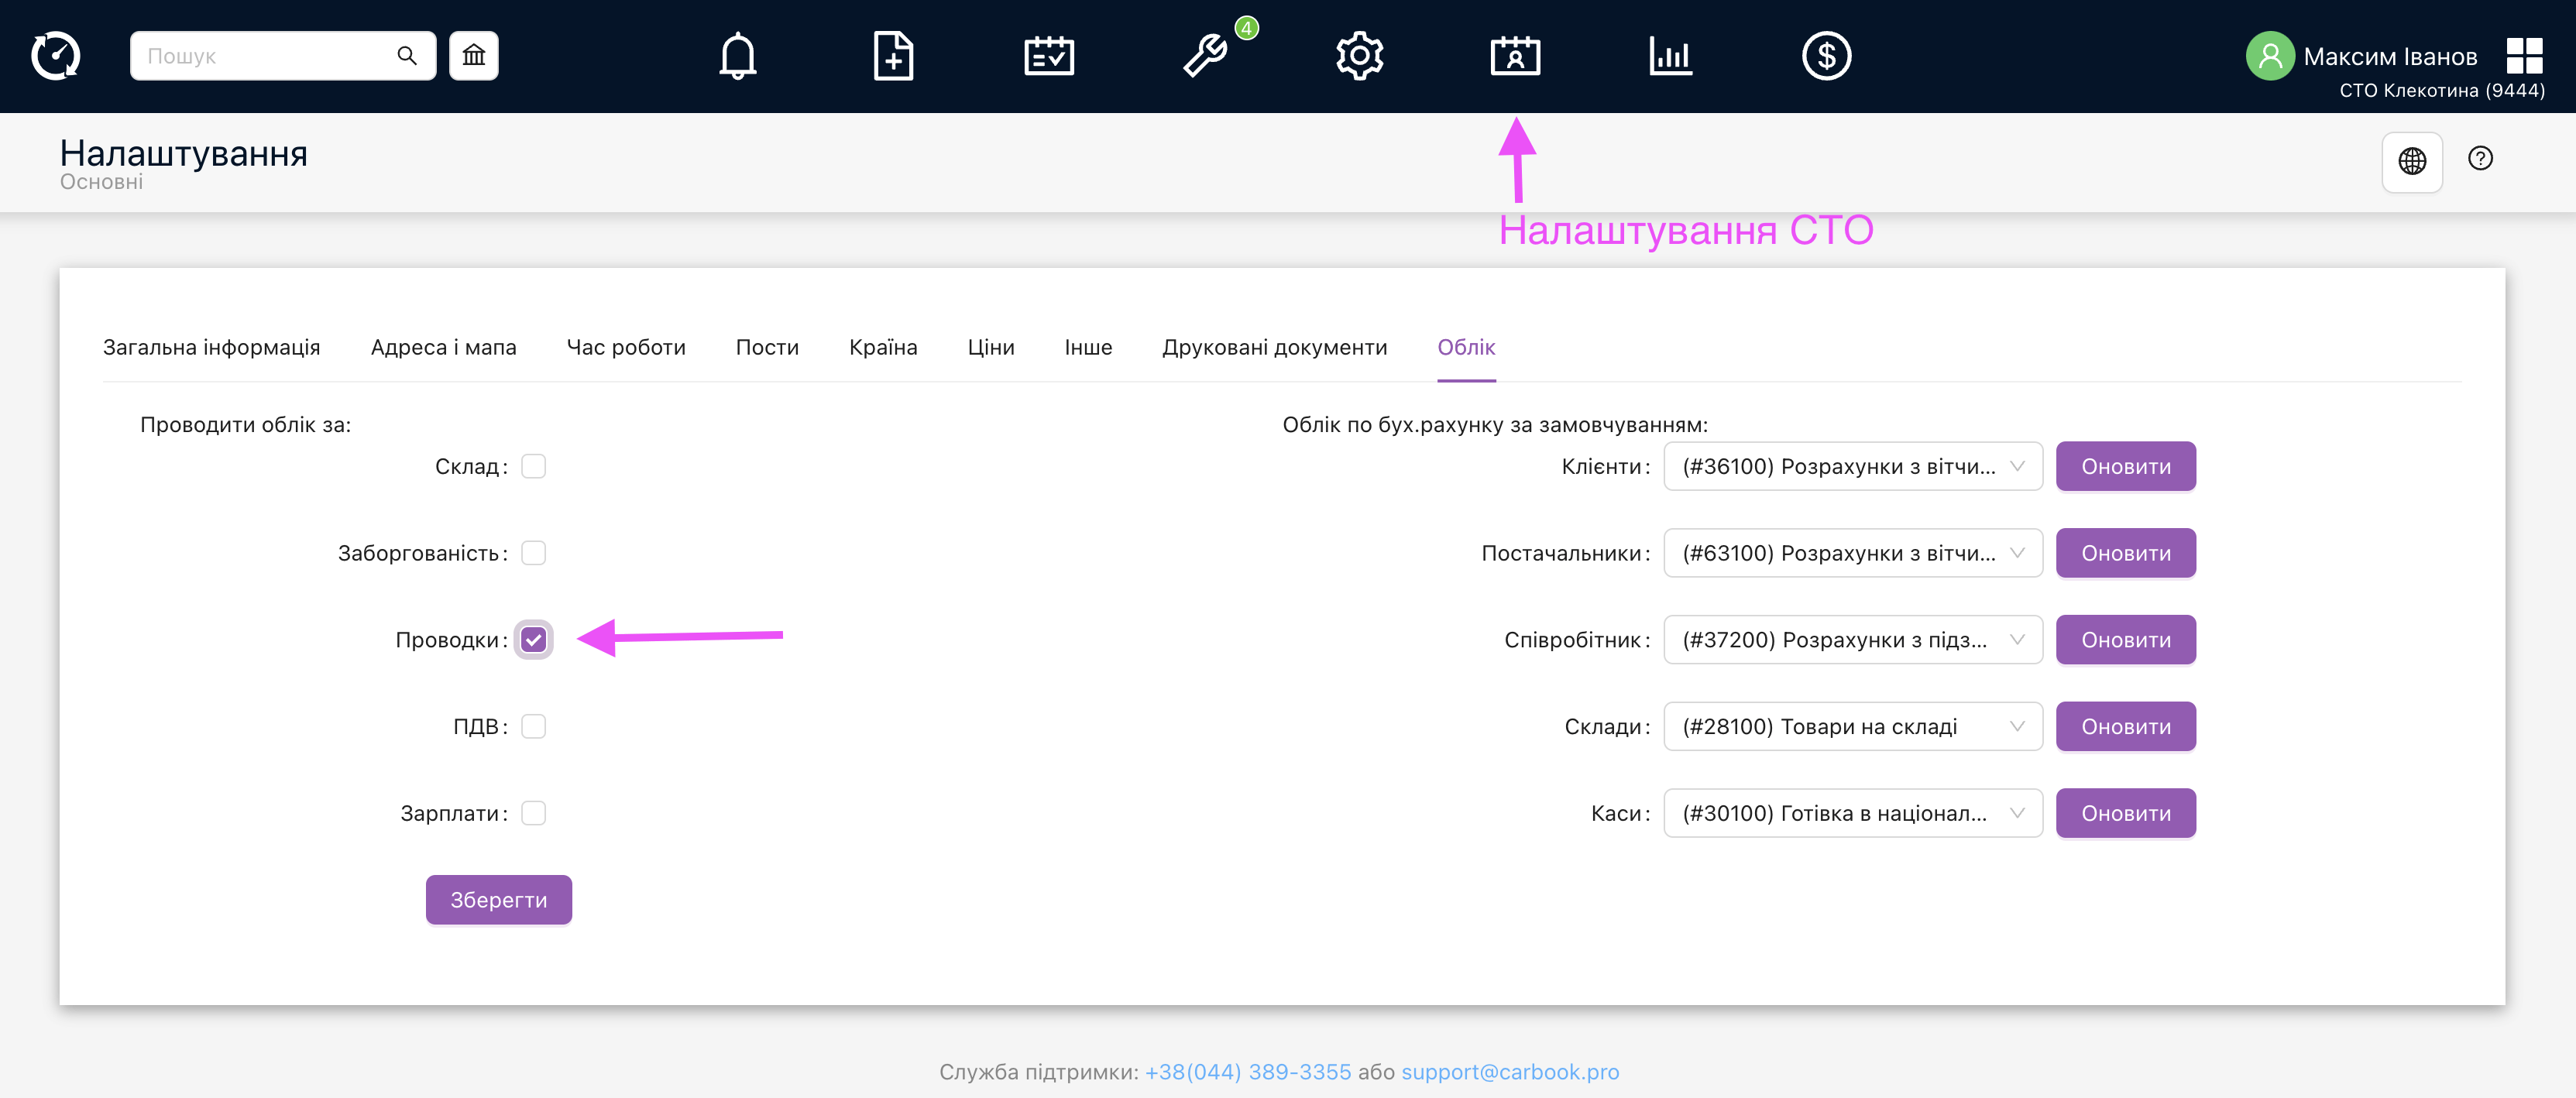This screenshot has height=1098, width=2576.
Task: Enable the Склад checkbox
Action: pyautogui.click(x=534, y=467)
